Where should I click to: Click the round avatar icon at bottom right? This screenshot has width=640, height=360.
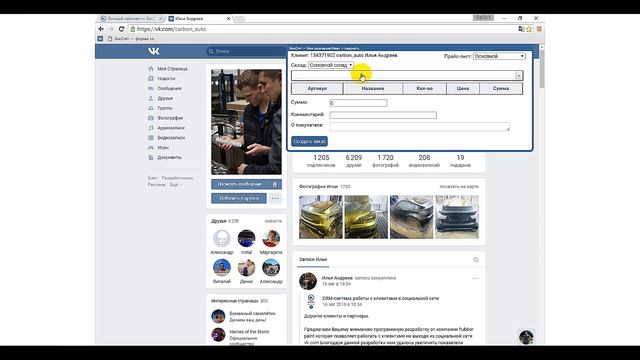click(x=526, y=337)
